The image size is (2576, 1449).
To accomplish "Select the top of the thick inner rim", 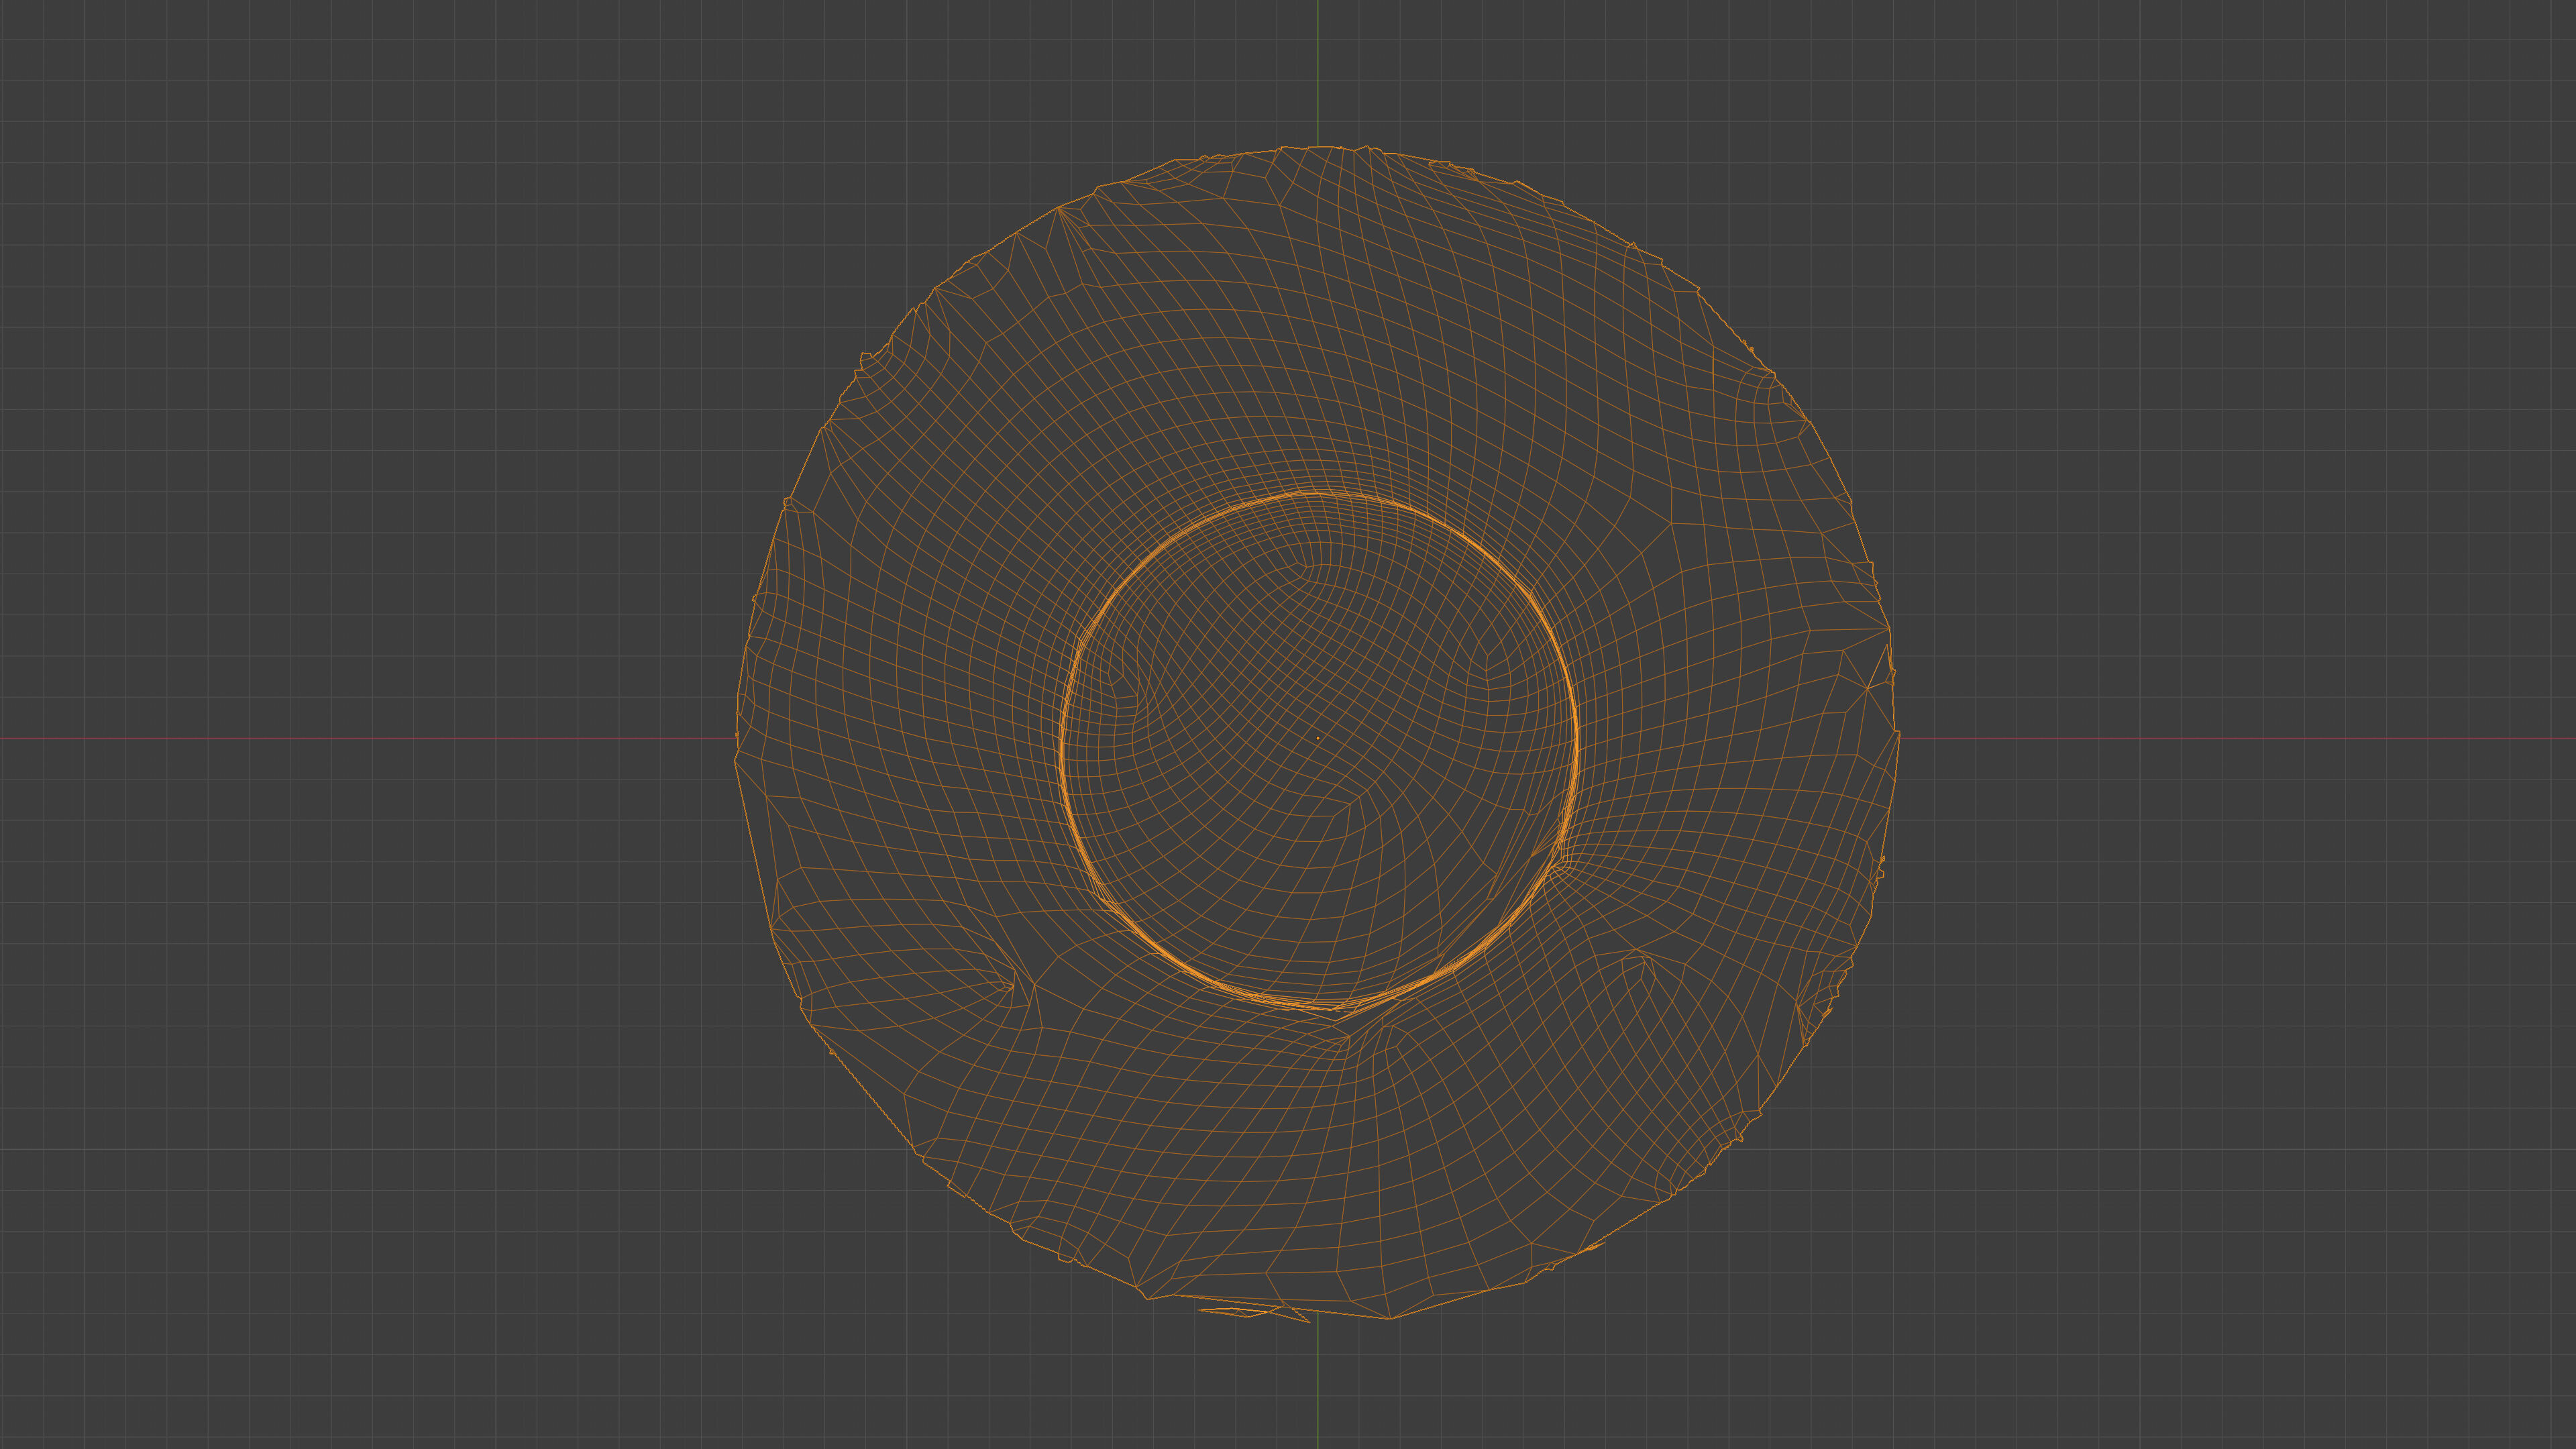I will (1317, 493).
